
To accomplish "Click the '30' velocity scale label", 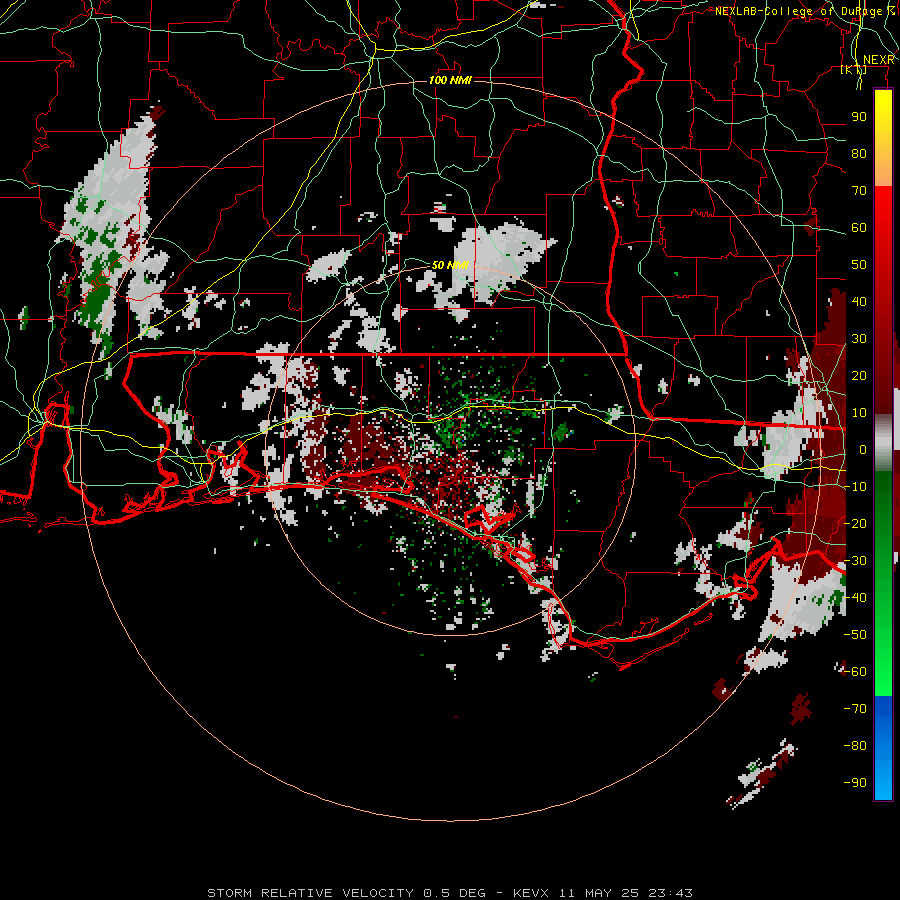I will pyautogui.click(x=859, y=339).
